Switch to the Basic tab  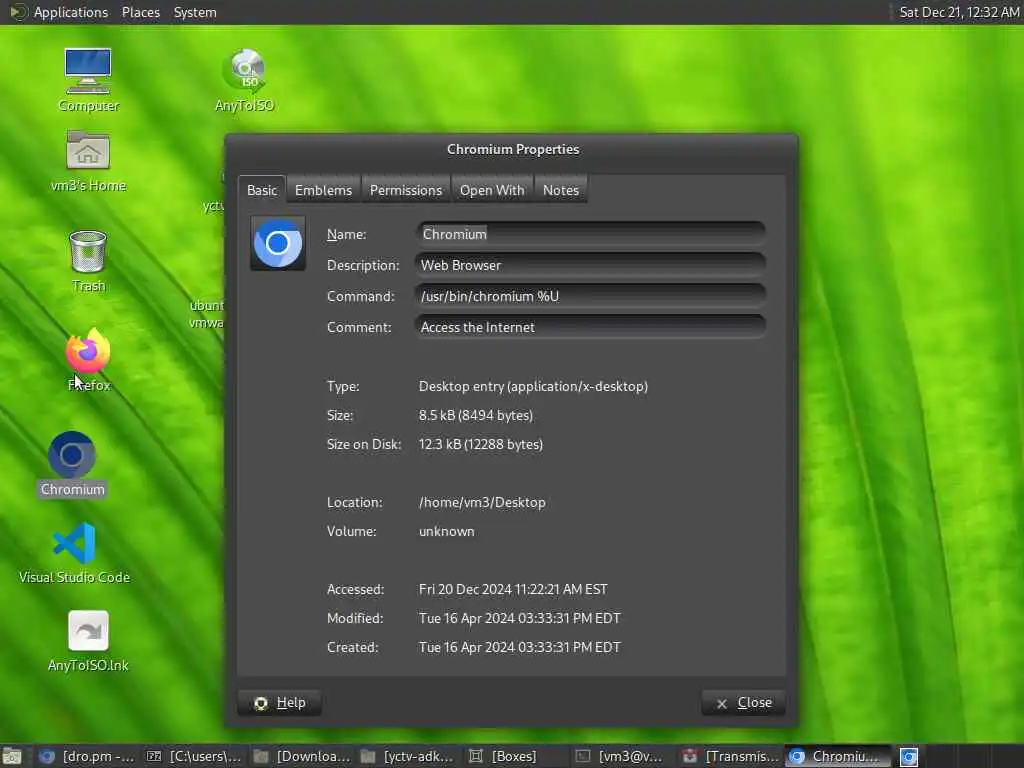(x=262, y=190)
